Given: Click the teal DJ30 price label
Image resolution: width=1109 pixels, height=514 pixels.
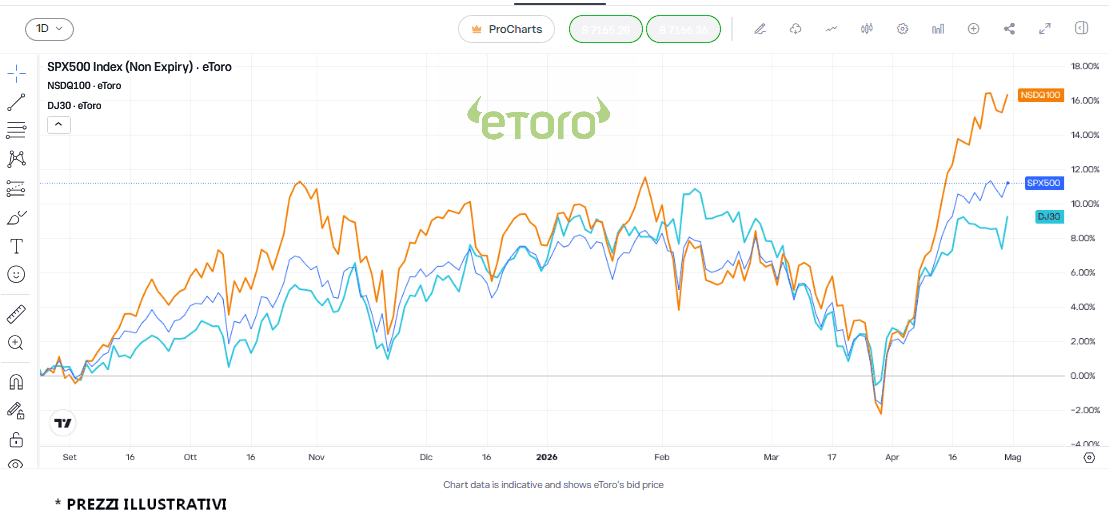Looking at the screenshot, I should [x=1049, y=217].
